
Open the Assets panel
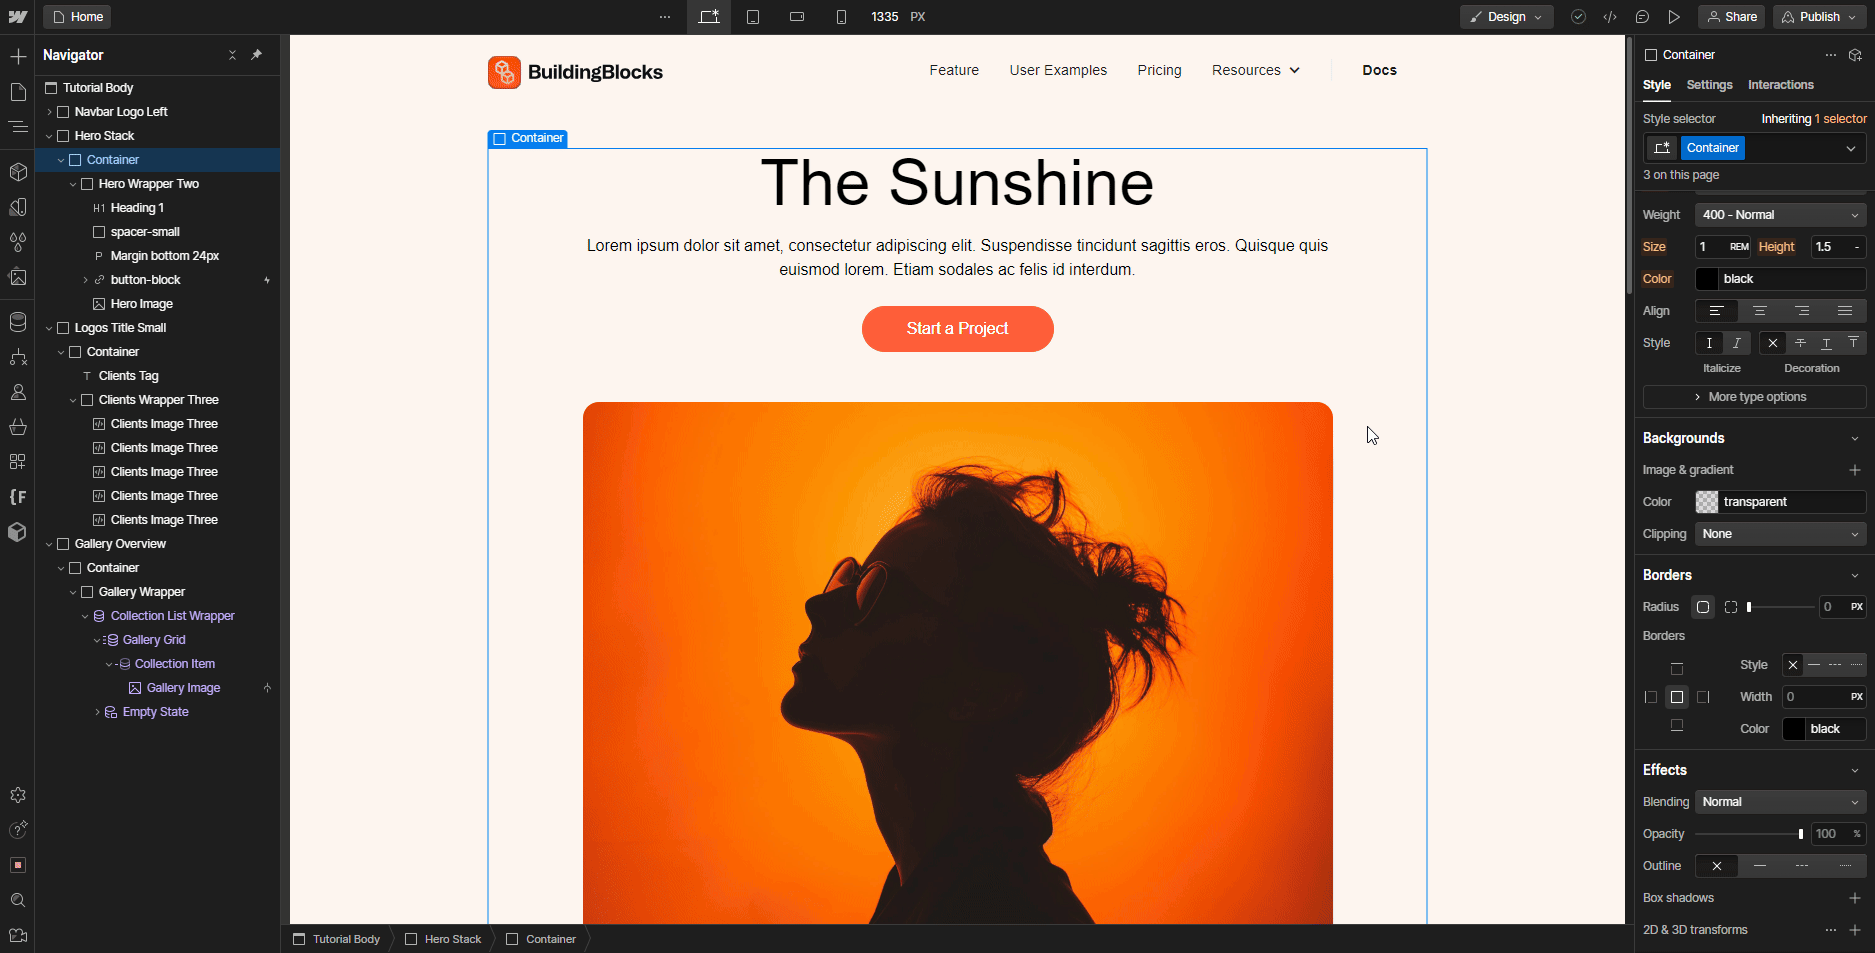point(18,277)
